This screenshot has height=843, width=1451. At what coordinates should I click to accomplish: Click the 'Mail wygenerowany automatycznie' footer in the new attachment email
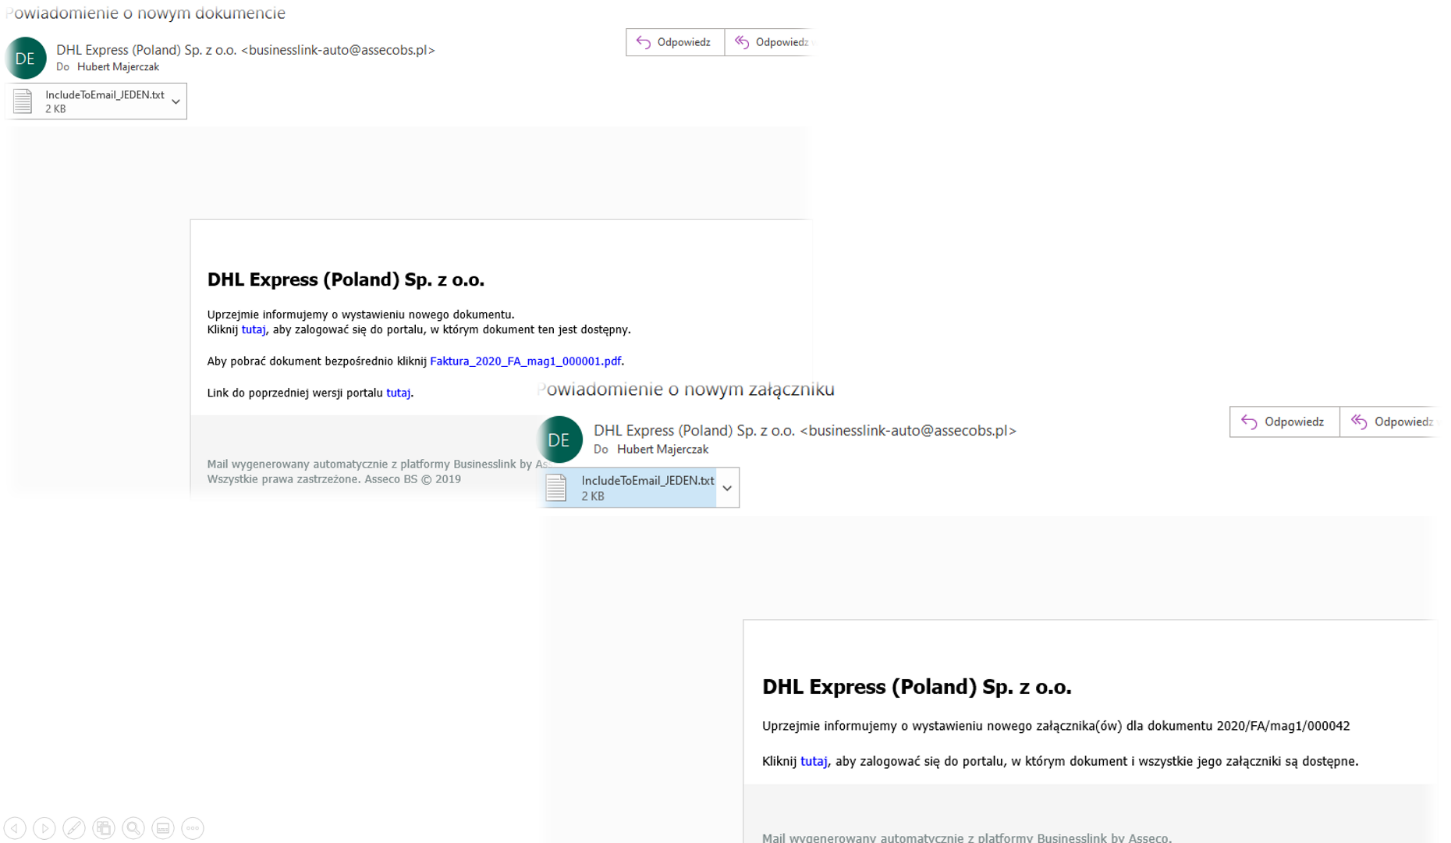[967, 837]
